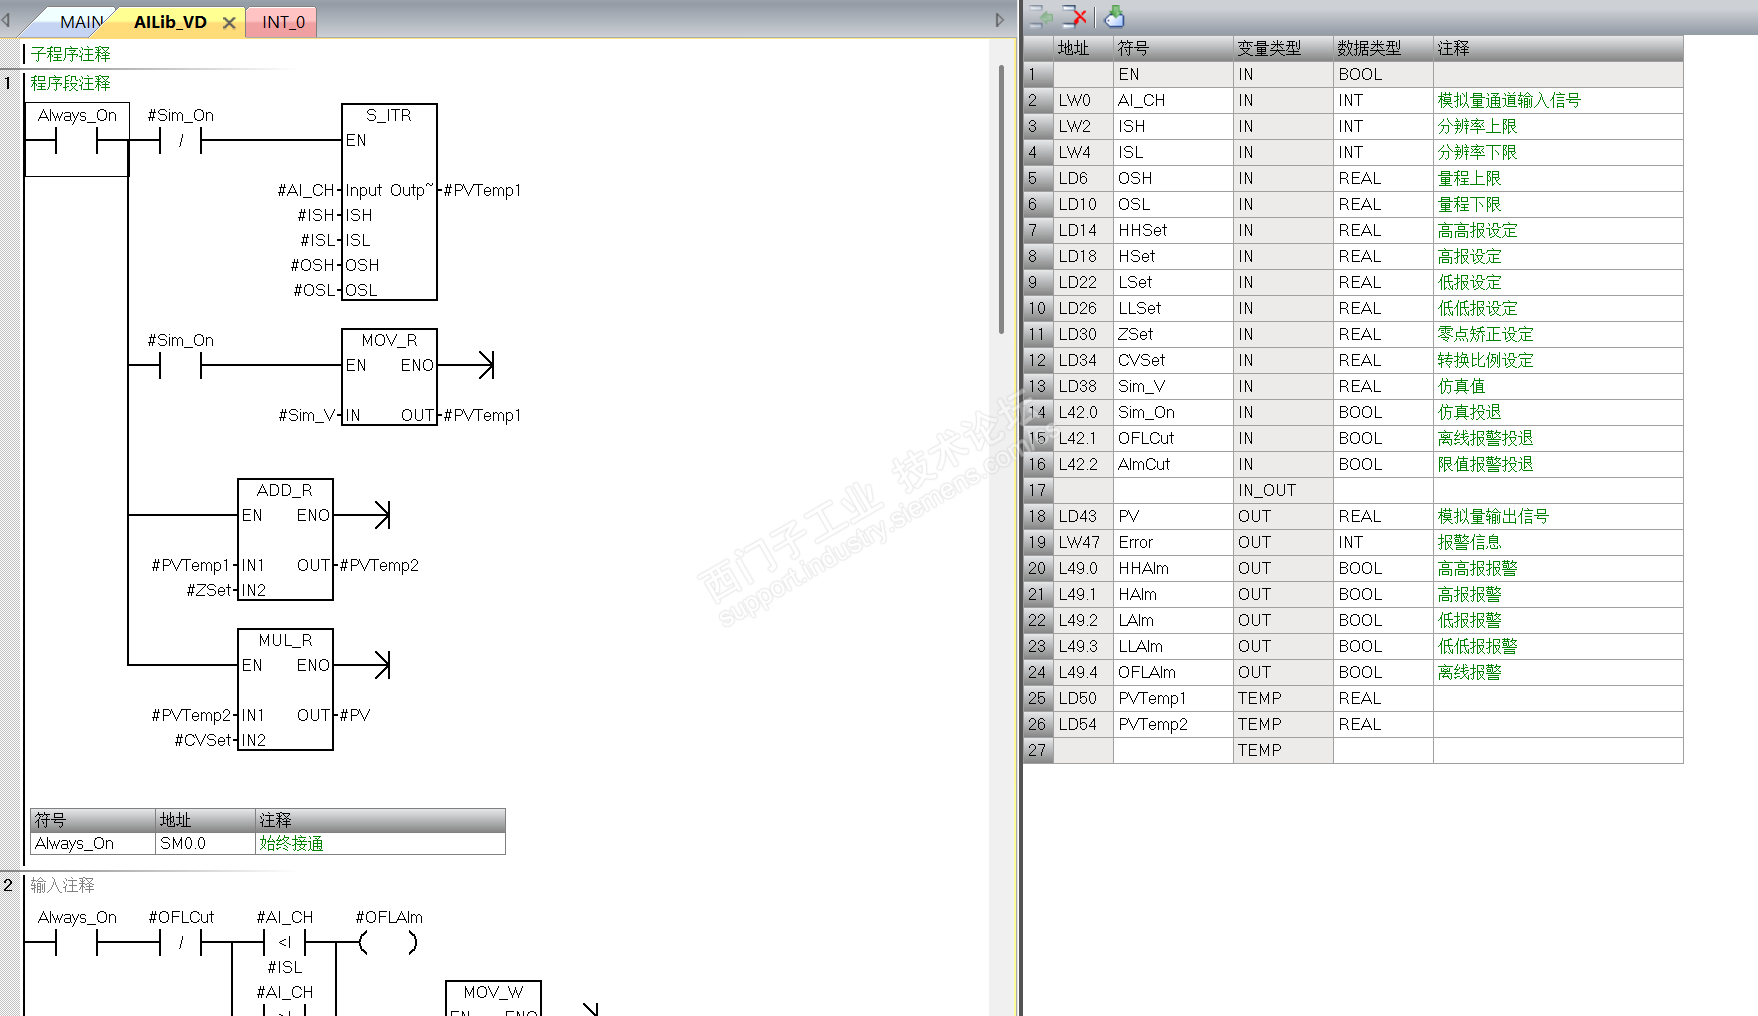Click the tab scroll right arrow
Screen dimensions: 1758x1016
(x=999, y=20)
